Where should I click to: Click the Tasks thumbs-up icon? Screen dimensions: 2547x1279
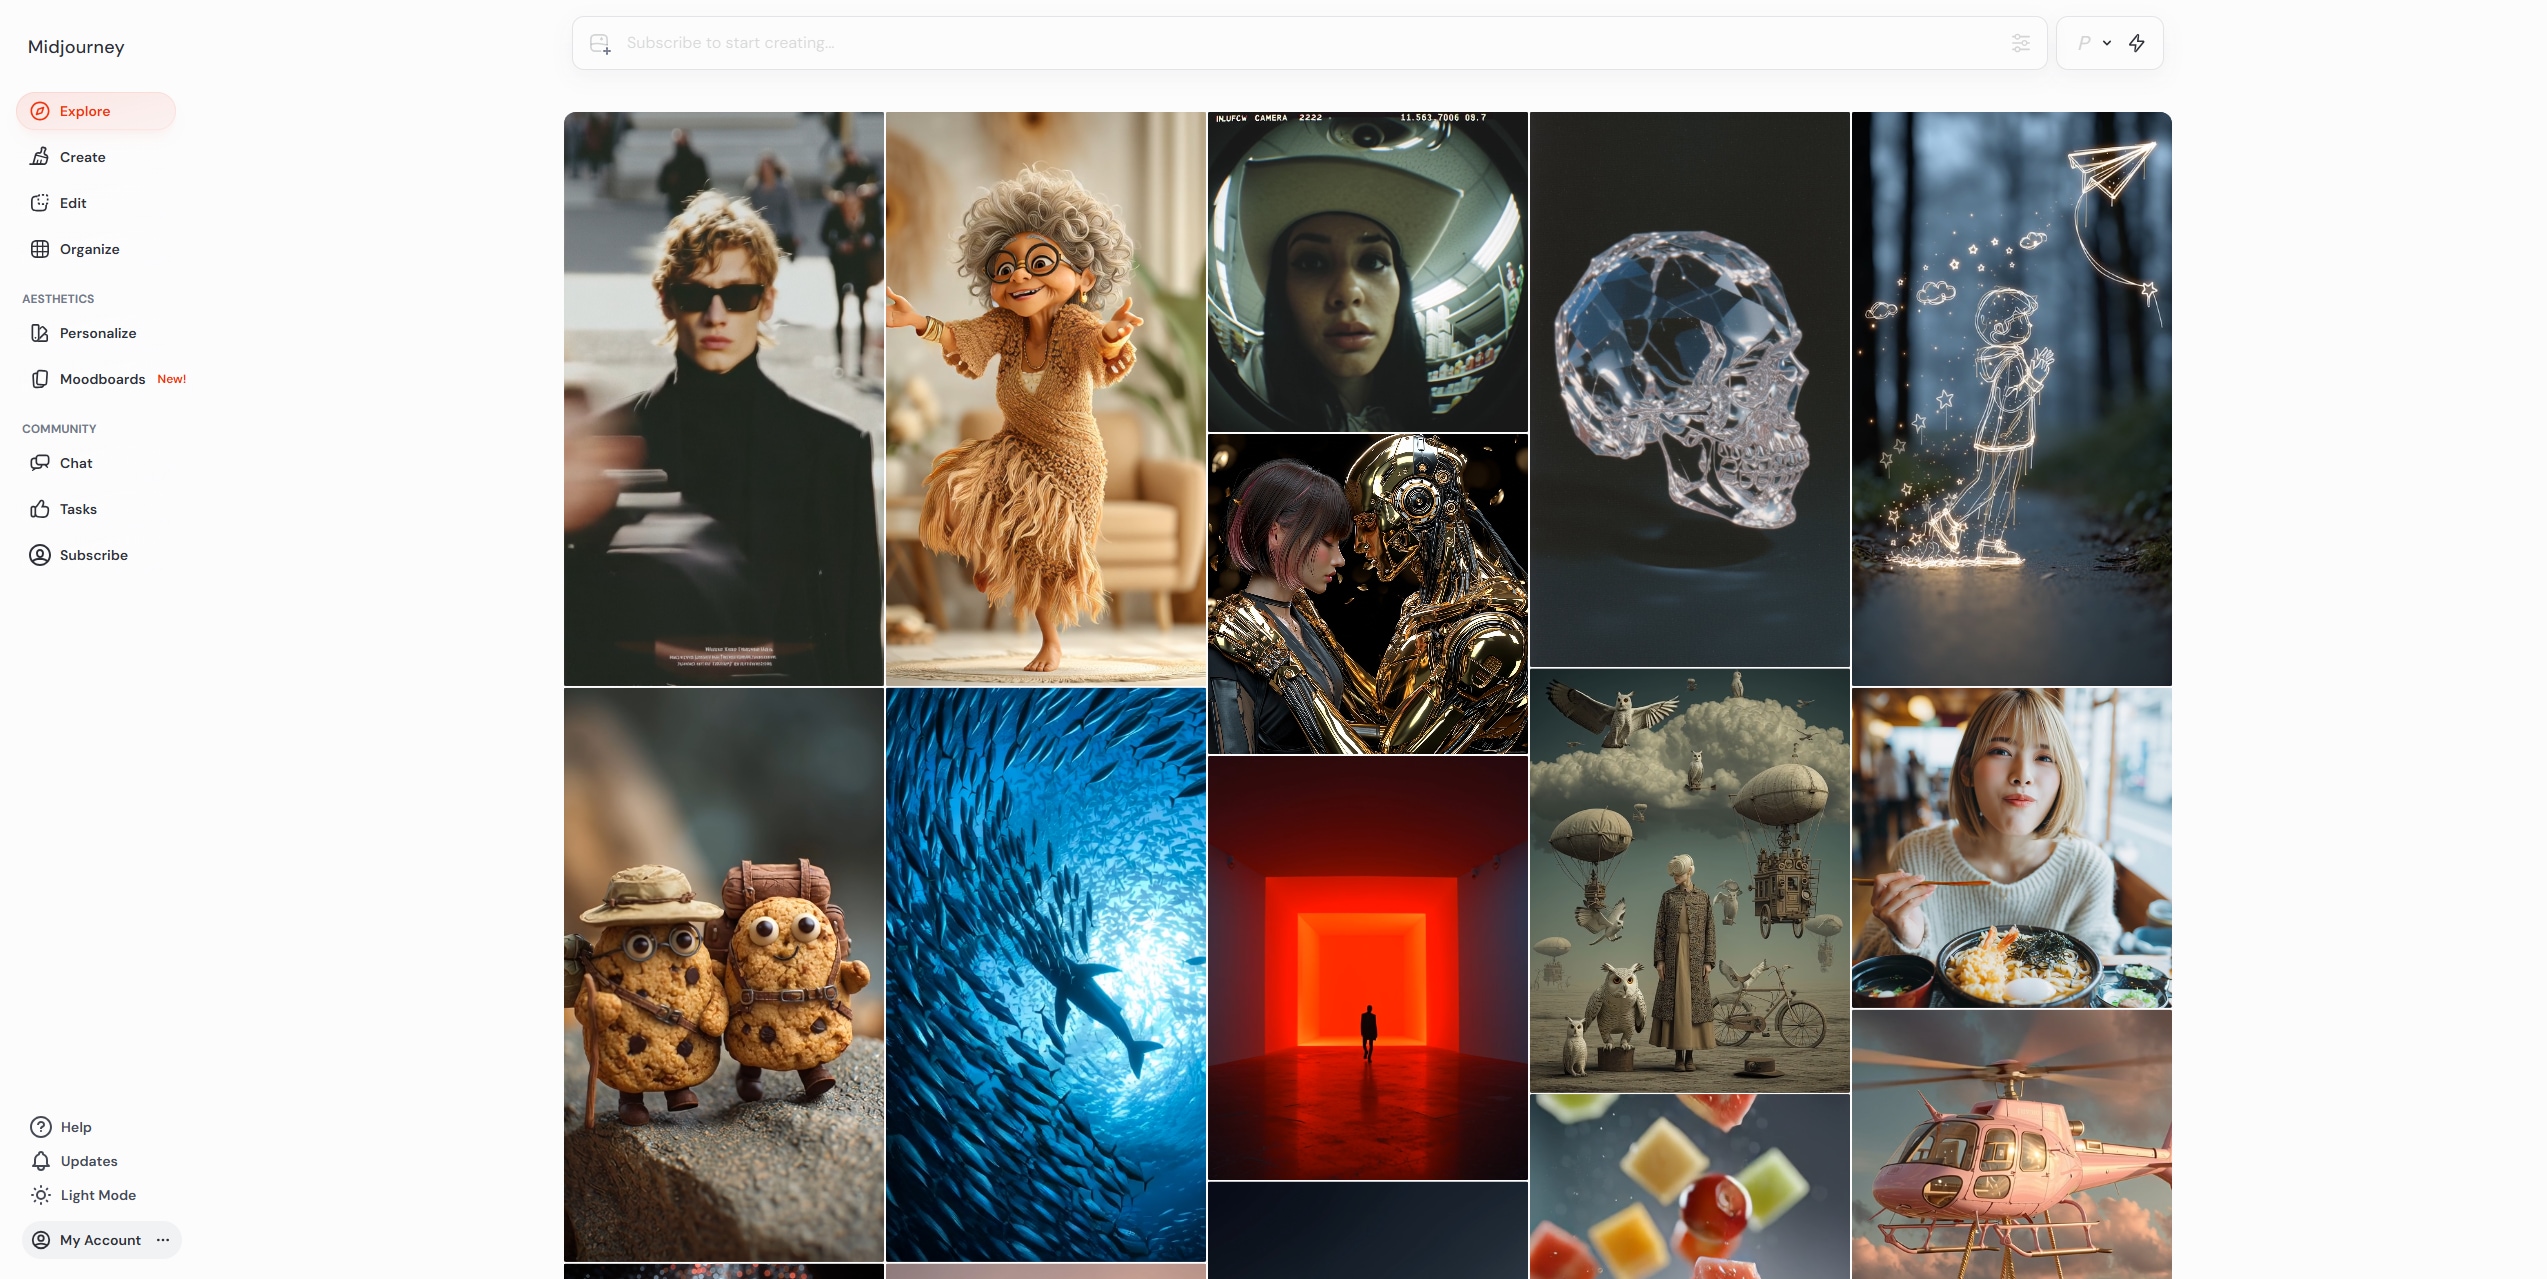[40, 509]
